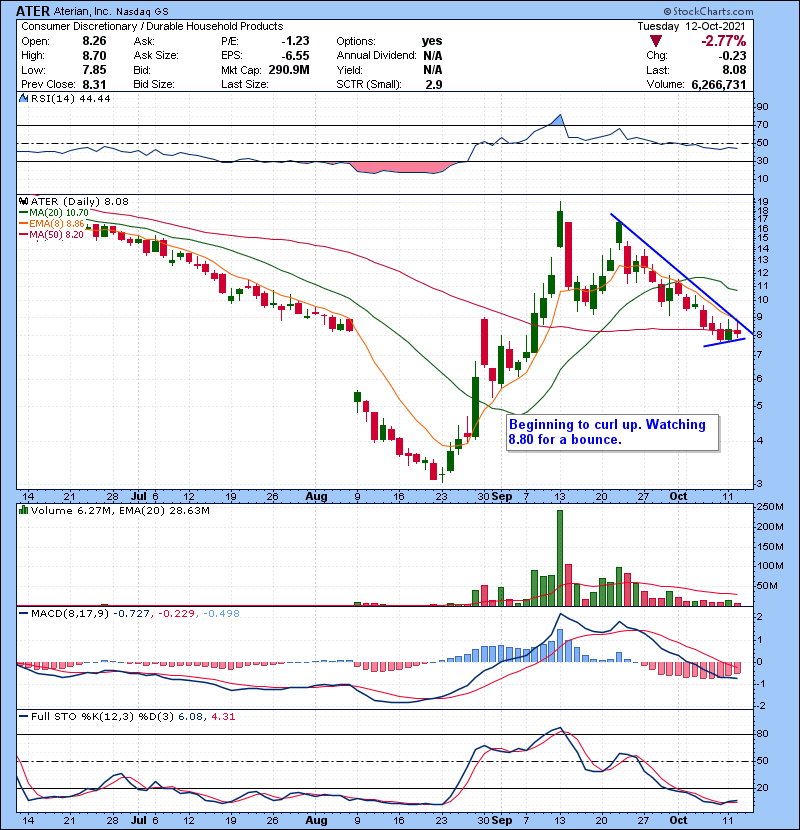Click the Oct label on the bottom stochastic date axis
The image size is (800, 830).
point(678,820)
